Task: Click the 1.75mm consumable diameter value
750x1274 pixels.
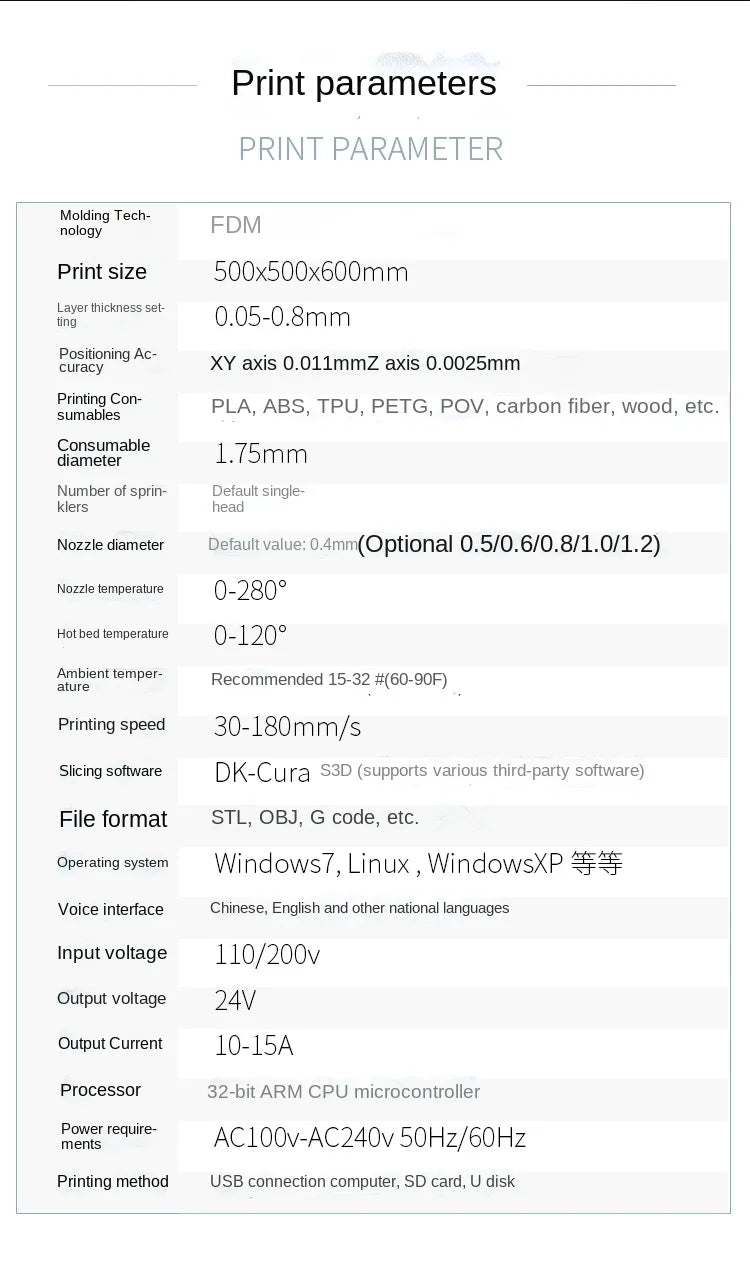Action: pyautogui.click(x=260, y=454)
